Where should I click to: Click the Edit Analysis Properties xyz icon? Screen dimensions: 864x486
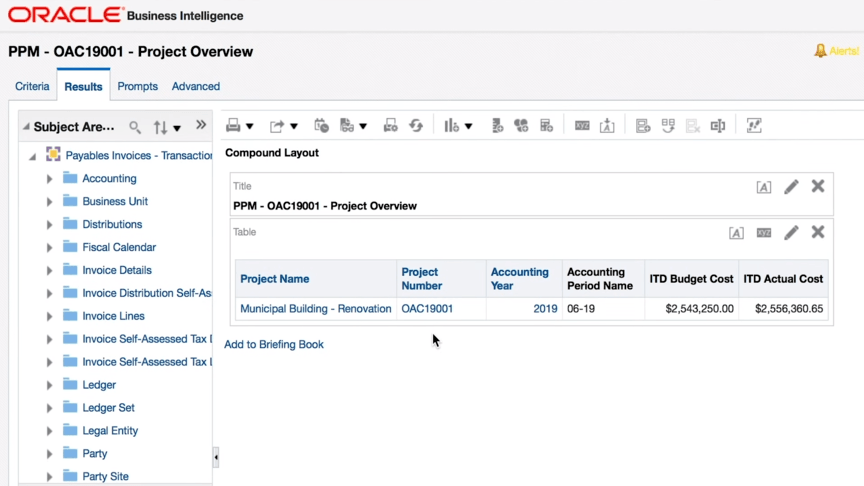pos(582,126)
